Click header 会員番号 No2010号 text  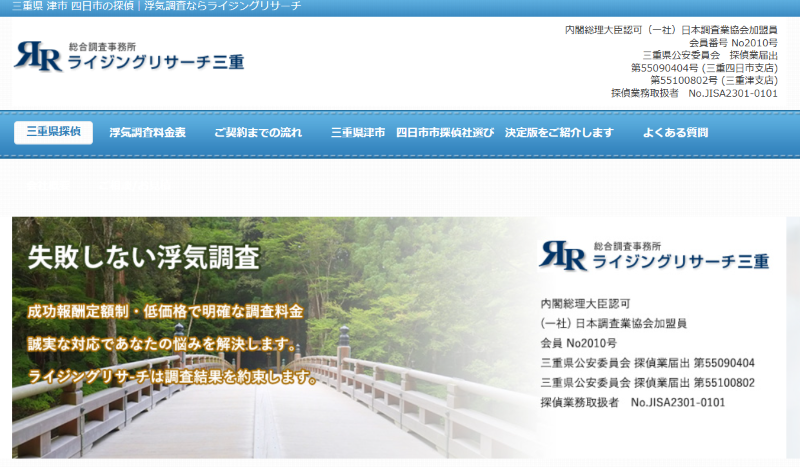(733, 43)
